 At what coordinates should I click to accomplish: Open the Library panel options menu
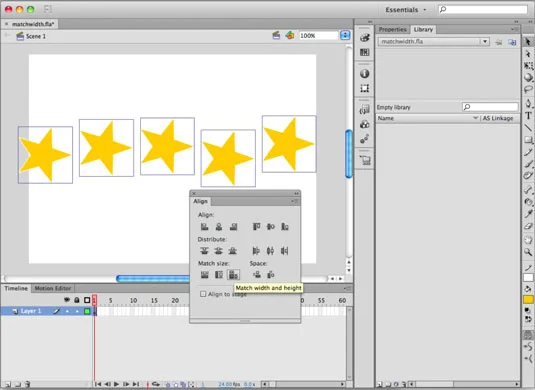pyautogui.click(x=514, y=30)
